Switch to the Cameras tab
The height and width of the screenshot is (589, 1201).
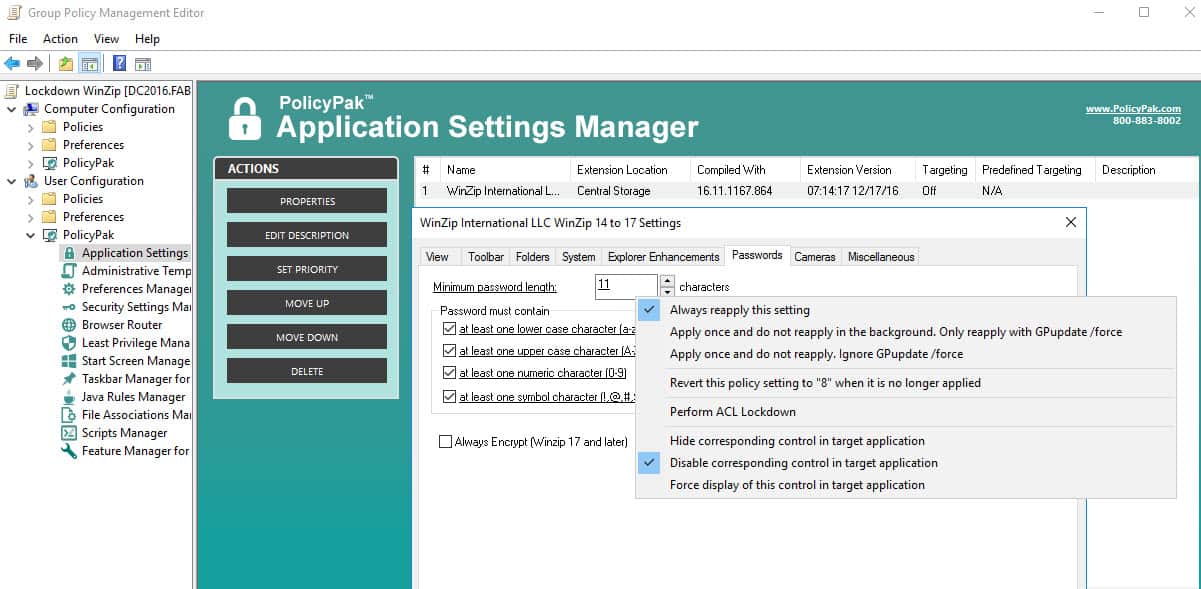[814, 256]
